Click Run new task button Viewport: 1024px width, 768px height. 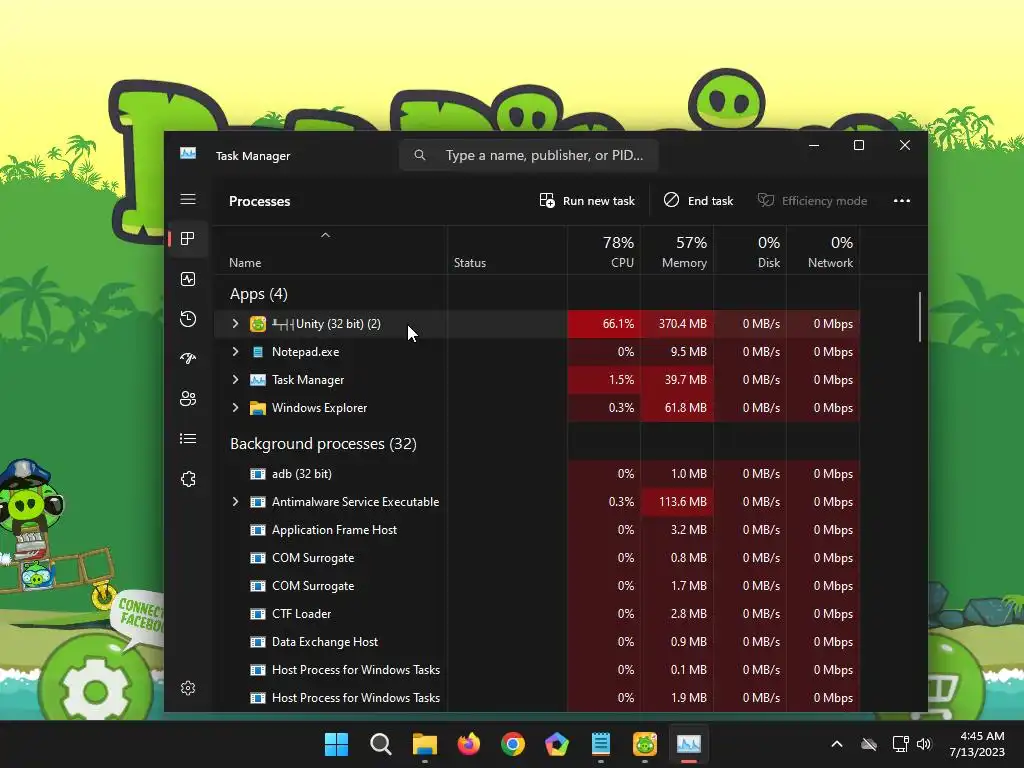coord(587,200)
